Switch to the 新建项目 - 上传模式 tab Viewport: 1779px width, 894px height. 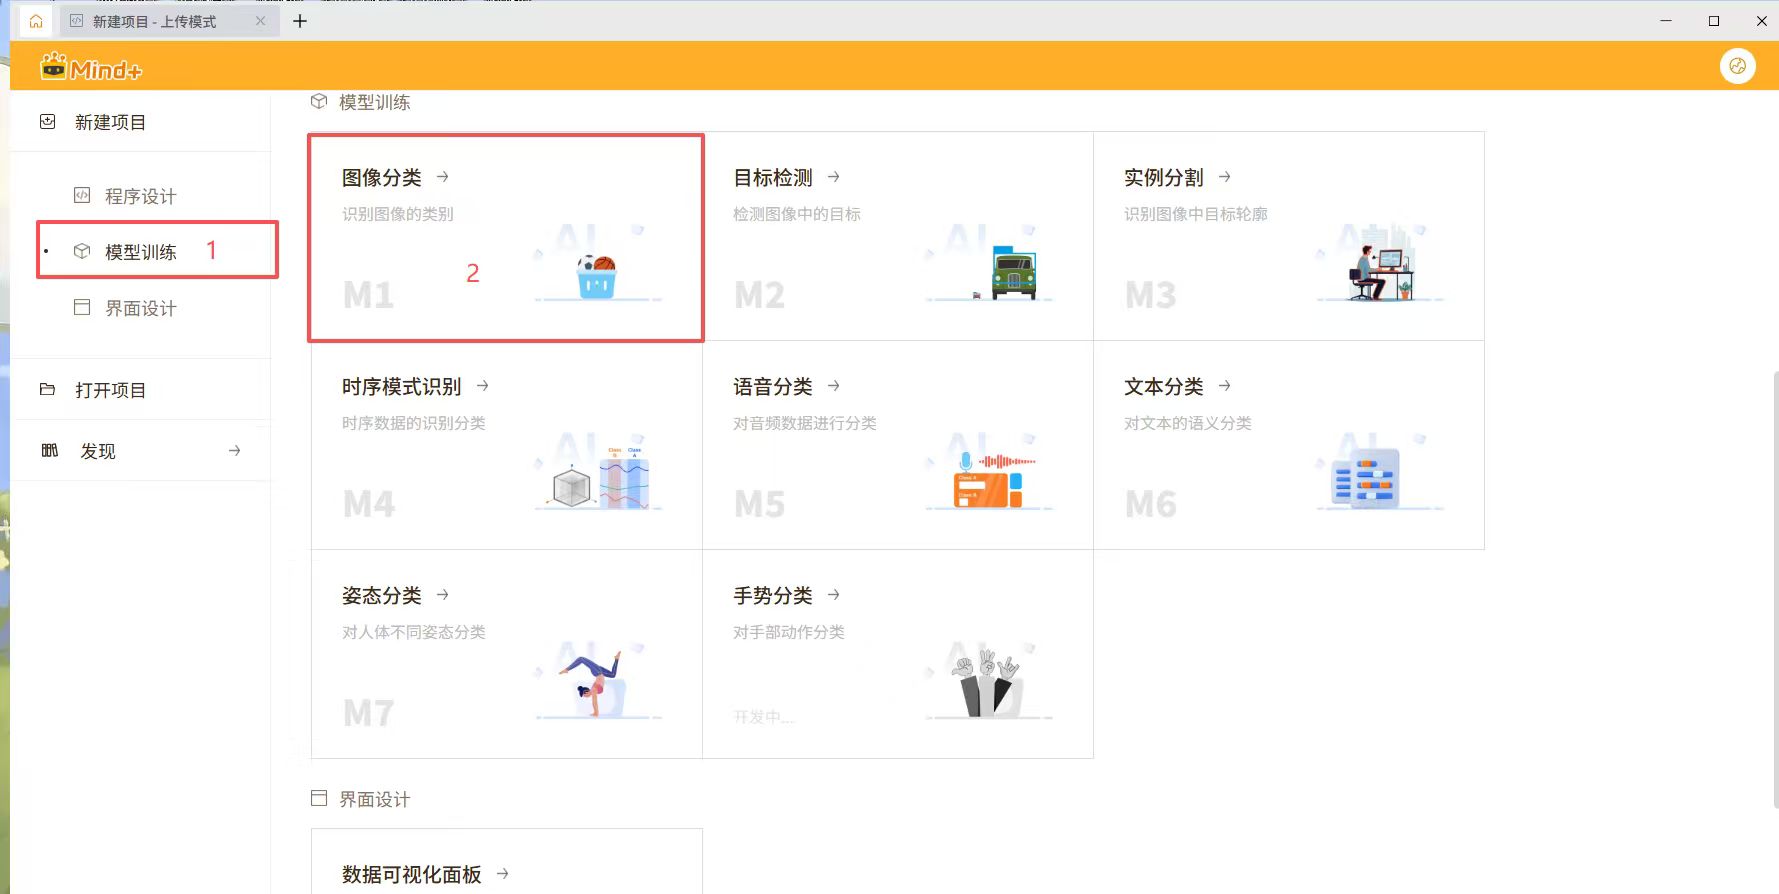coord(155,21)
